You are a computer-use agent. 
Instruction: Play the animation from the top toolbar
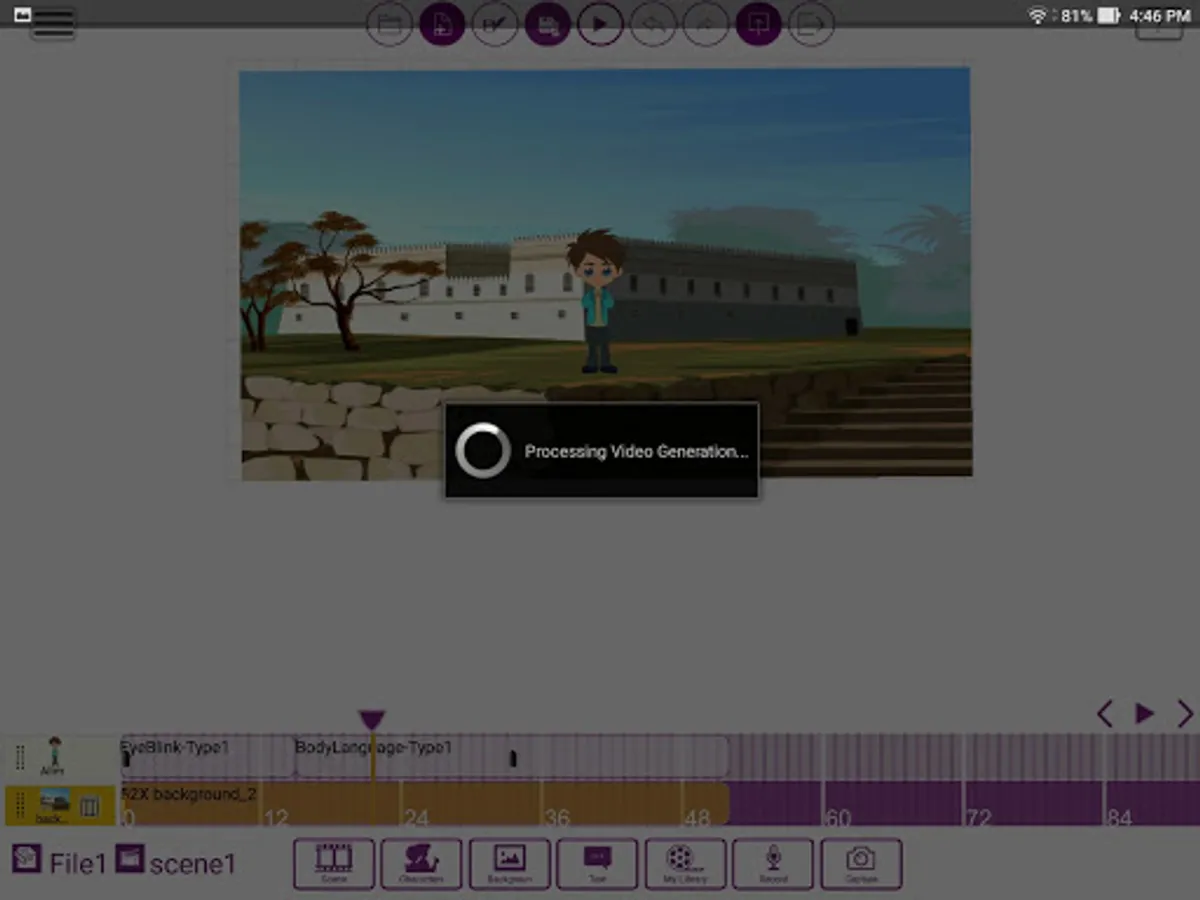click(x=600, y=25)
